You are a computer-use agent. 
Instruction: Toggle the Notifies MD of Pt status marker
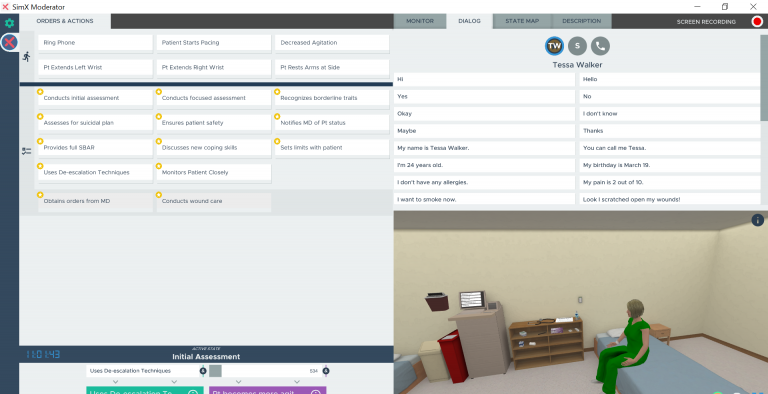pos(277,117)
